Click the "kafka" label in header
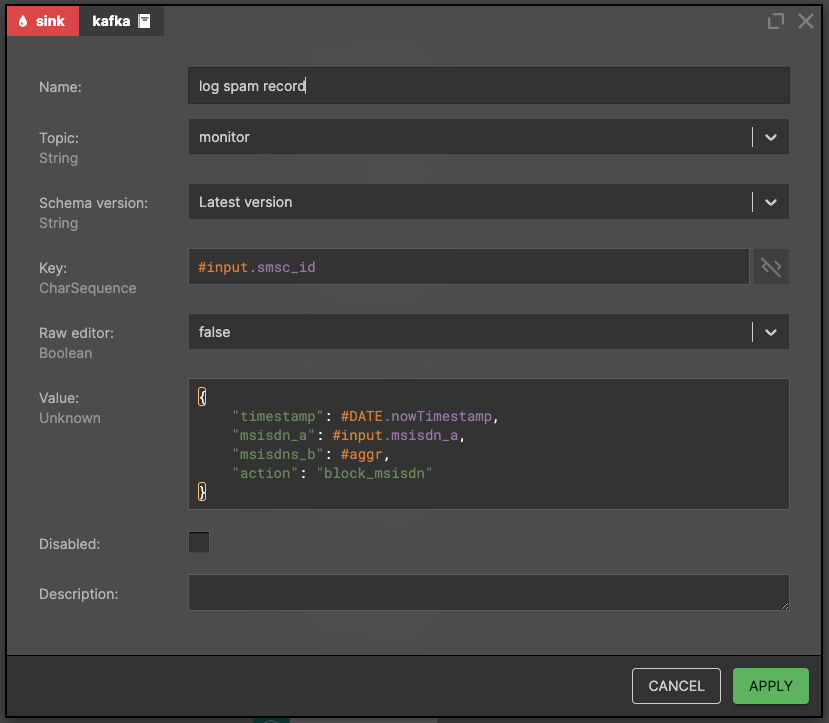Image resolution: width=829 pixels, height=723 pixels. pyautogui.click(x=111, y=21)
